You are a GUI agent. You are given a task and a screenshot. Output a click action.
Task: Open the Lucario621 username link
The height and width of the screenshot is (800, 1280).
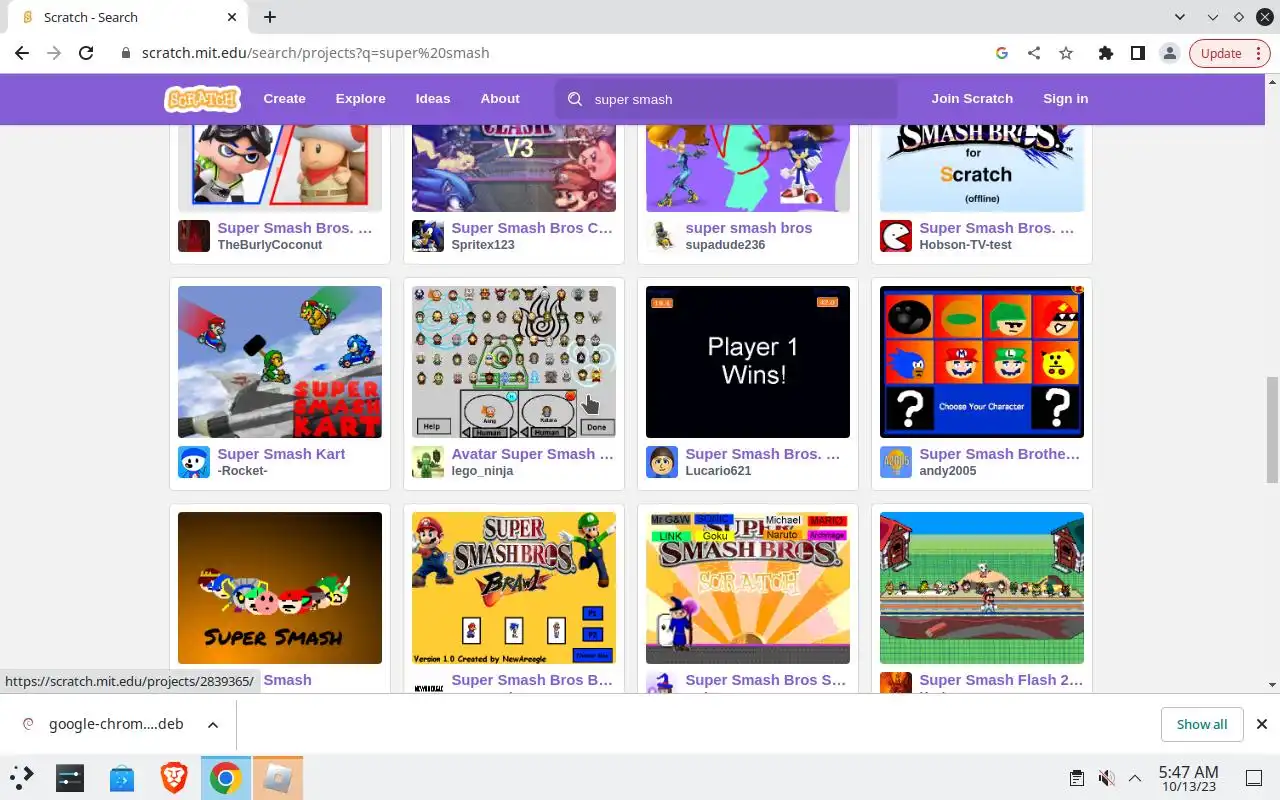[718, 471]
